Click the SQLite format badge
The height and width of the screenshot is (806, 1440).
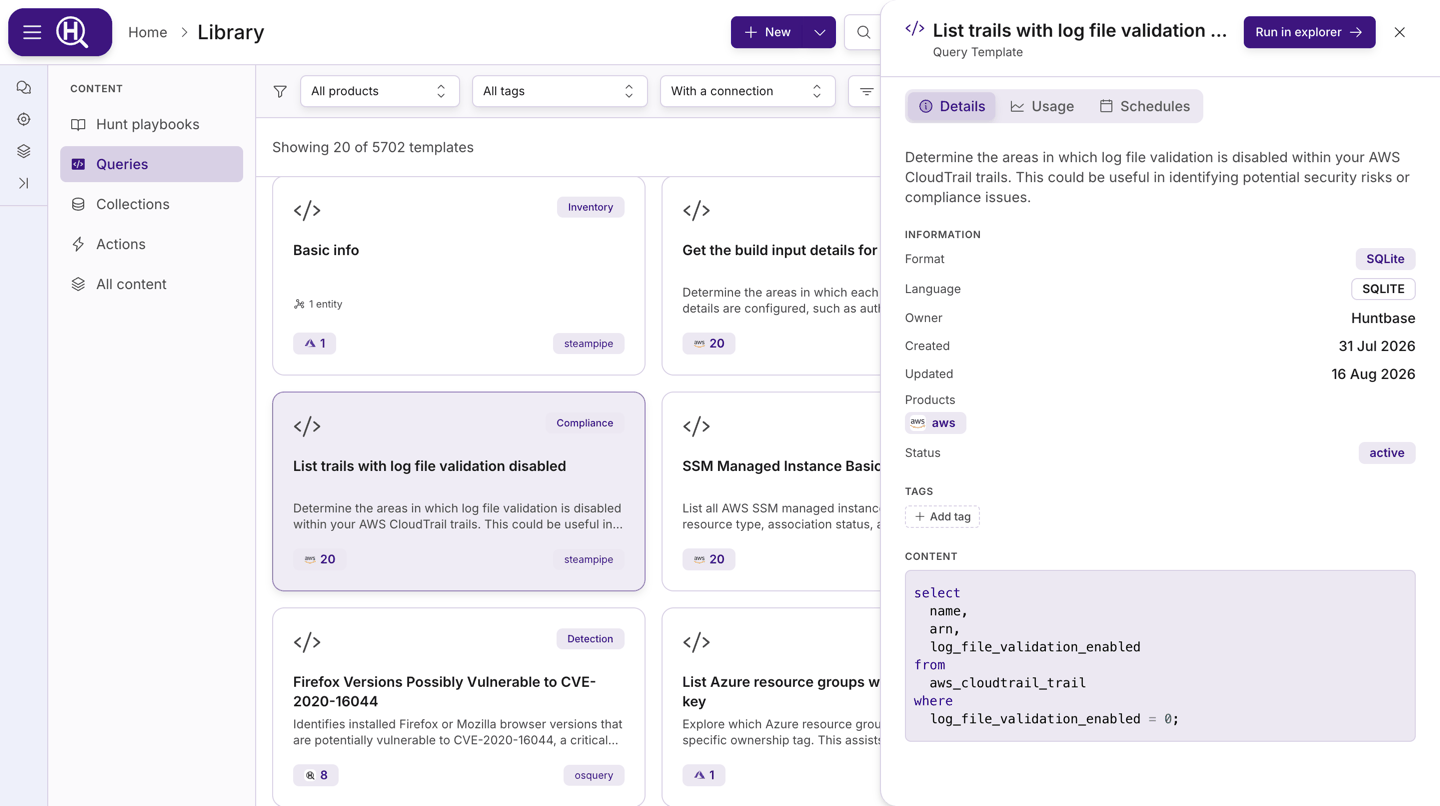pos(1385,259)
